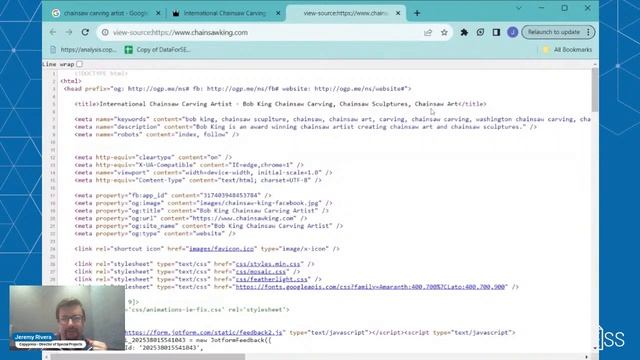Viewport: 640px width, 360px height.
Task: Open the jotform feedback2.js script link
Action: click(x=203, y=333)
